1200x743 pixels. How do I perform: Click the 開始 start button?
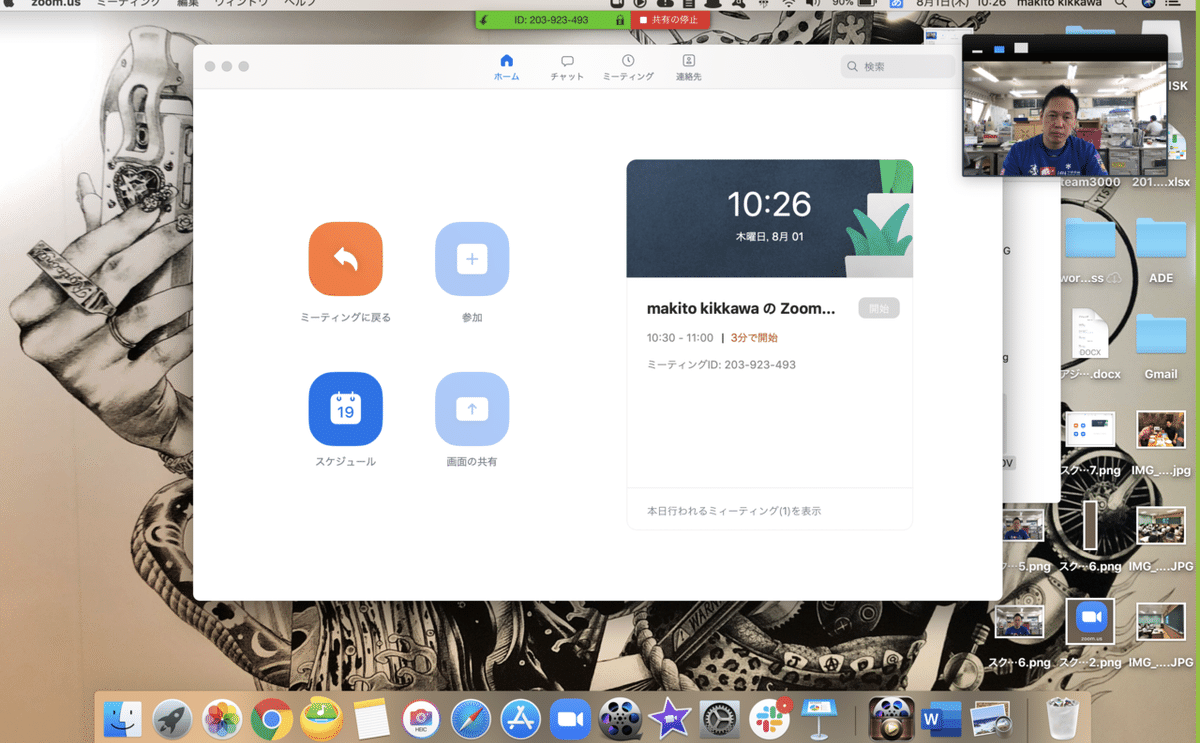pos(879,308)
